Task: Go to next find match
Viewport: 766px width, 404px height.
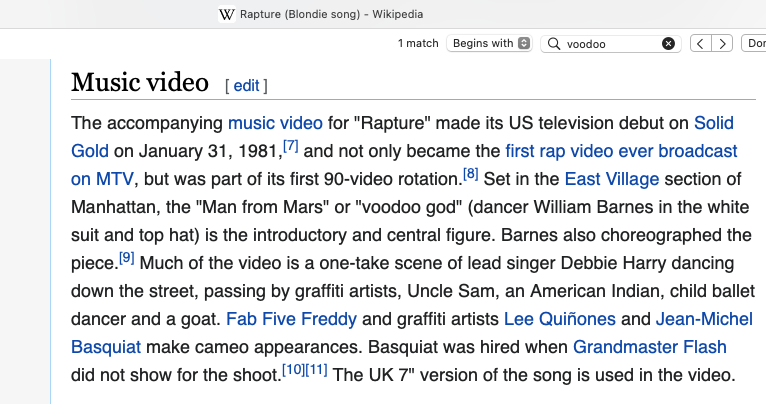Action: point(722,44)
